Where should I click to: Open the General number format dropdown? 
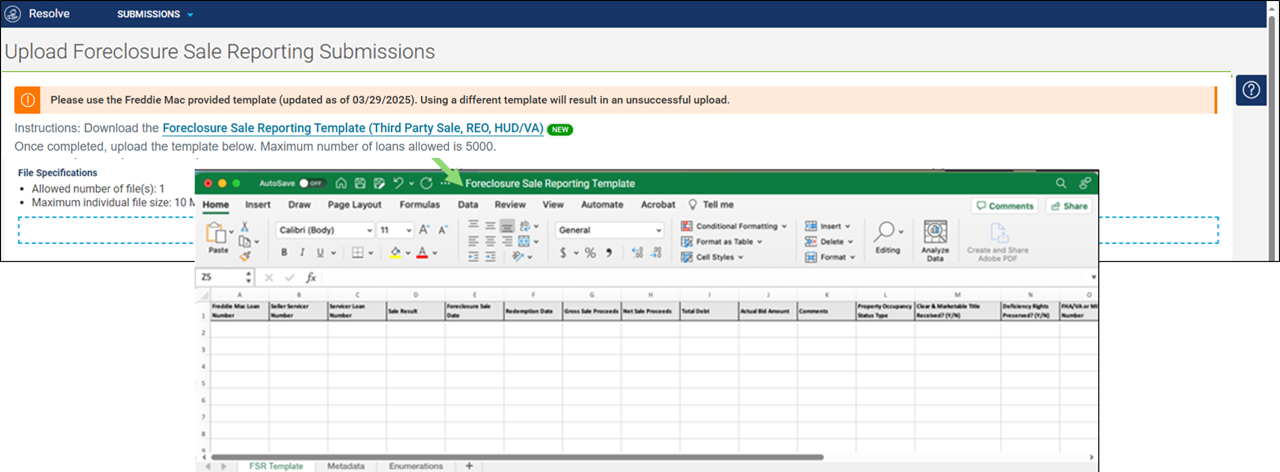point(610,230)
